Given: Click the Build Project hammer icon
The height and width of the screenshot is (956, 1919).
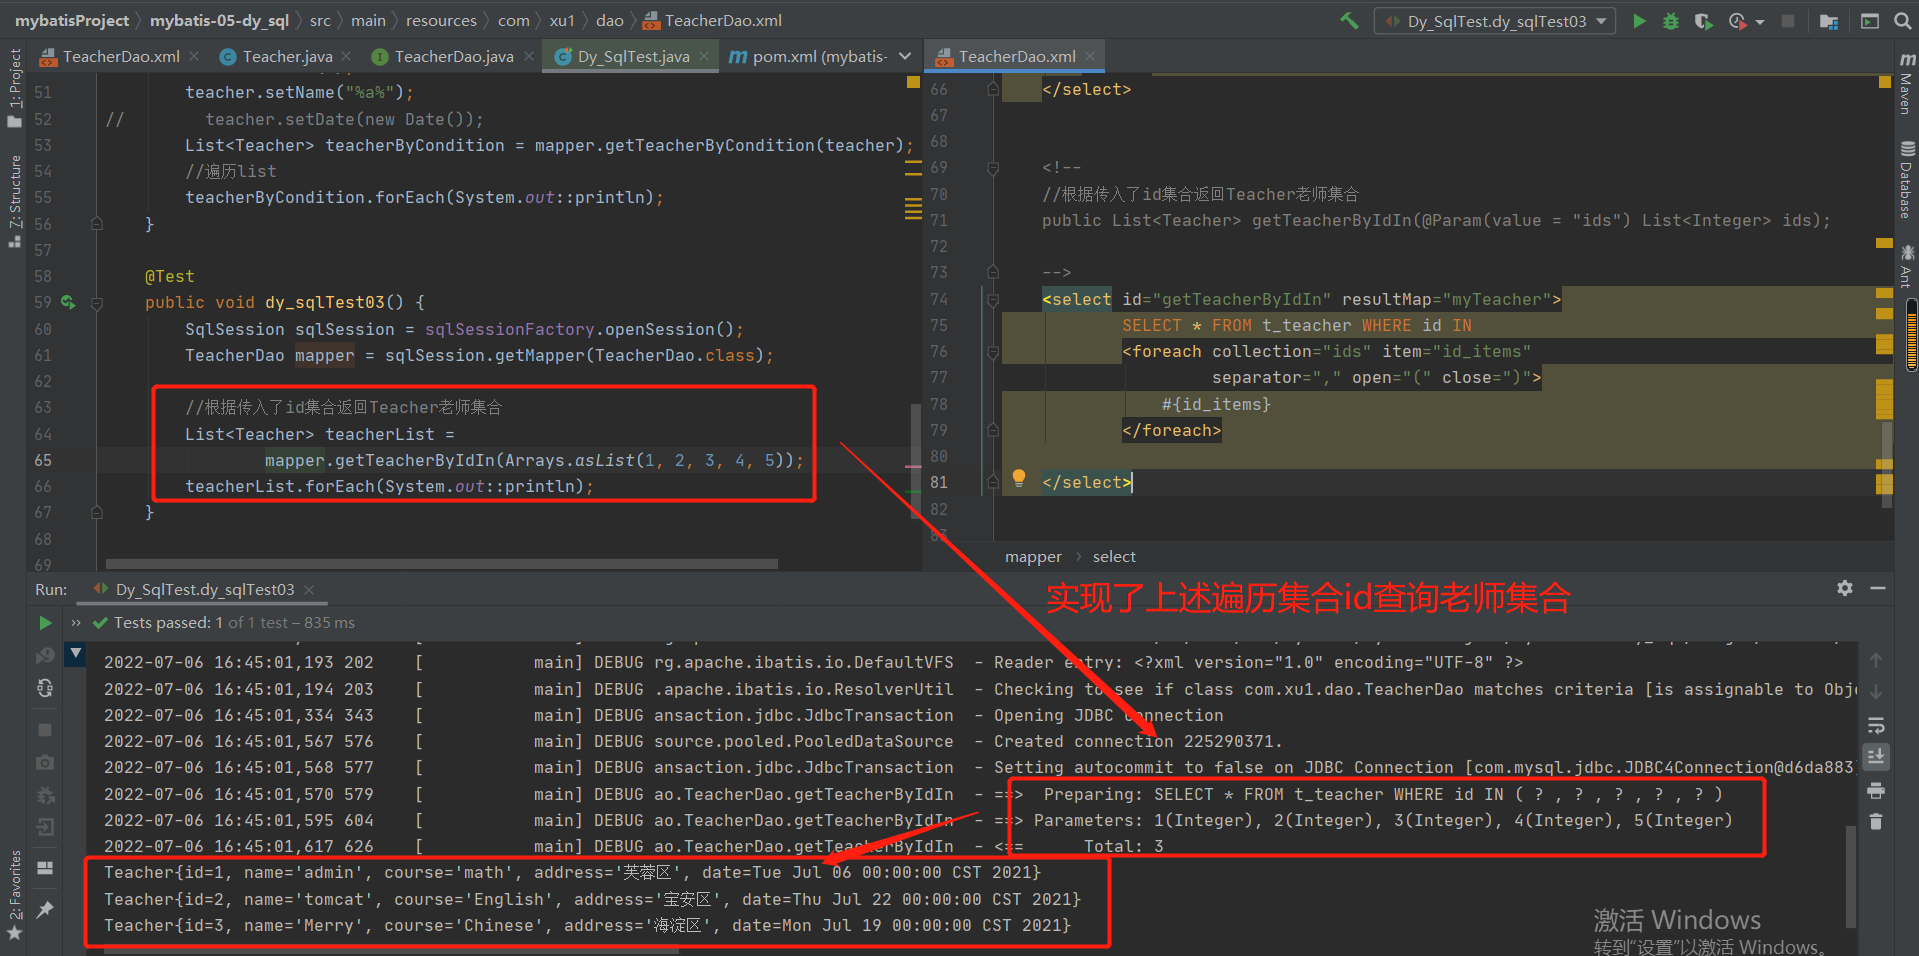Looking at the screenshot, I should [1350, 20].
